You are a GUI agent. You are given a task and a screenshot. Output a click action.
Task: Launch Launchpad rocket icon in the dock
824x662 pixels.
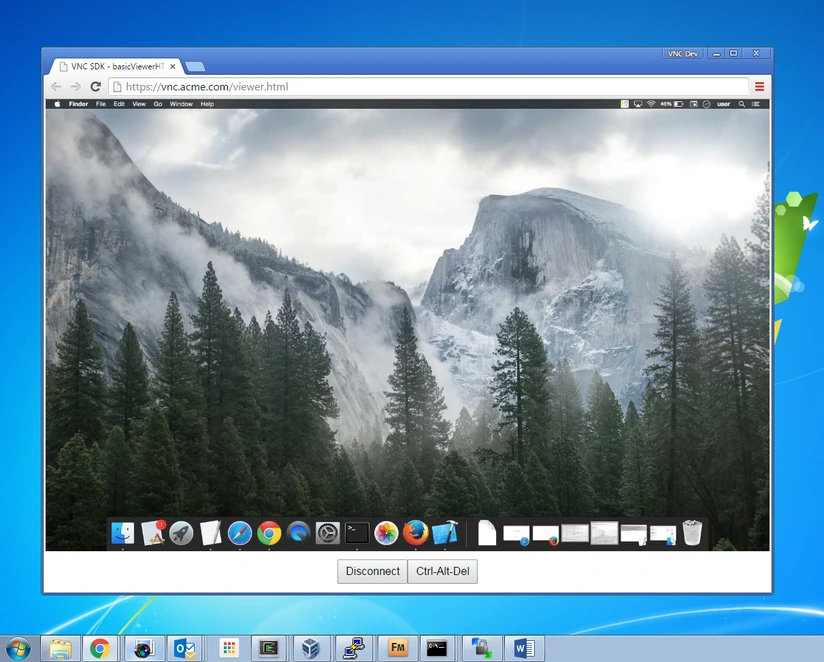click(181, 533)
